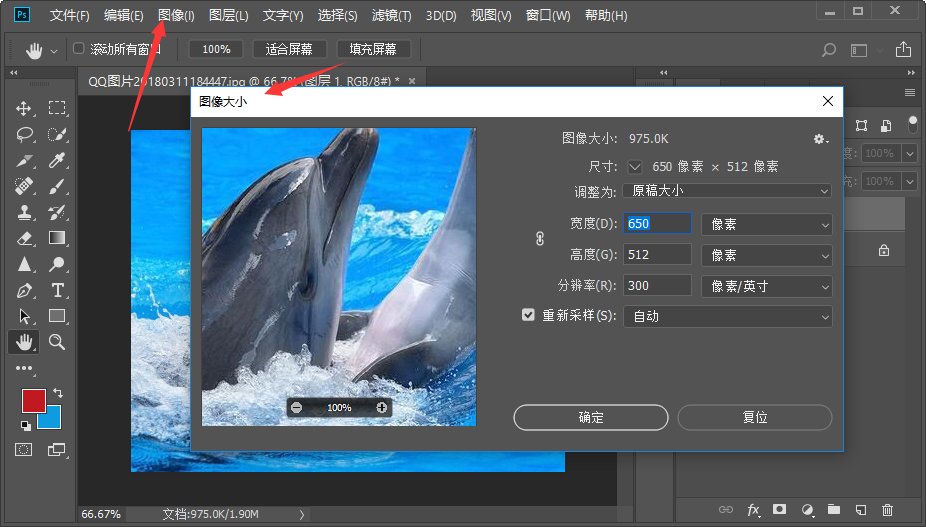Close the 图像大小 dialog
This screenshot has width=926, height=527.
coord(828,101)
